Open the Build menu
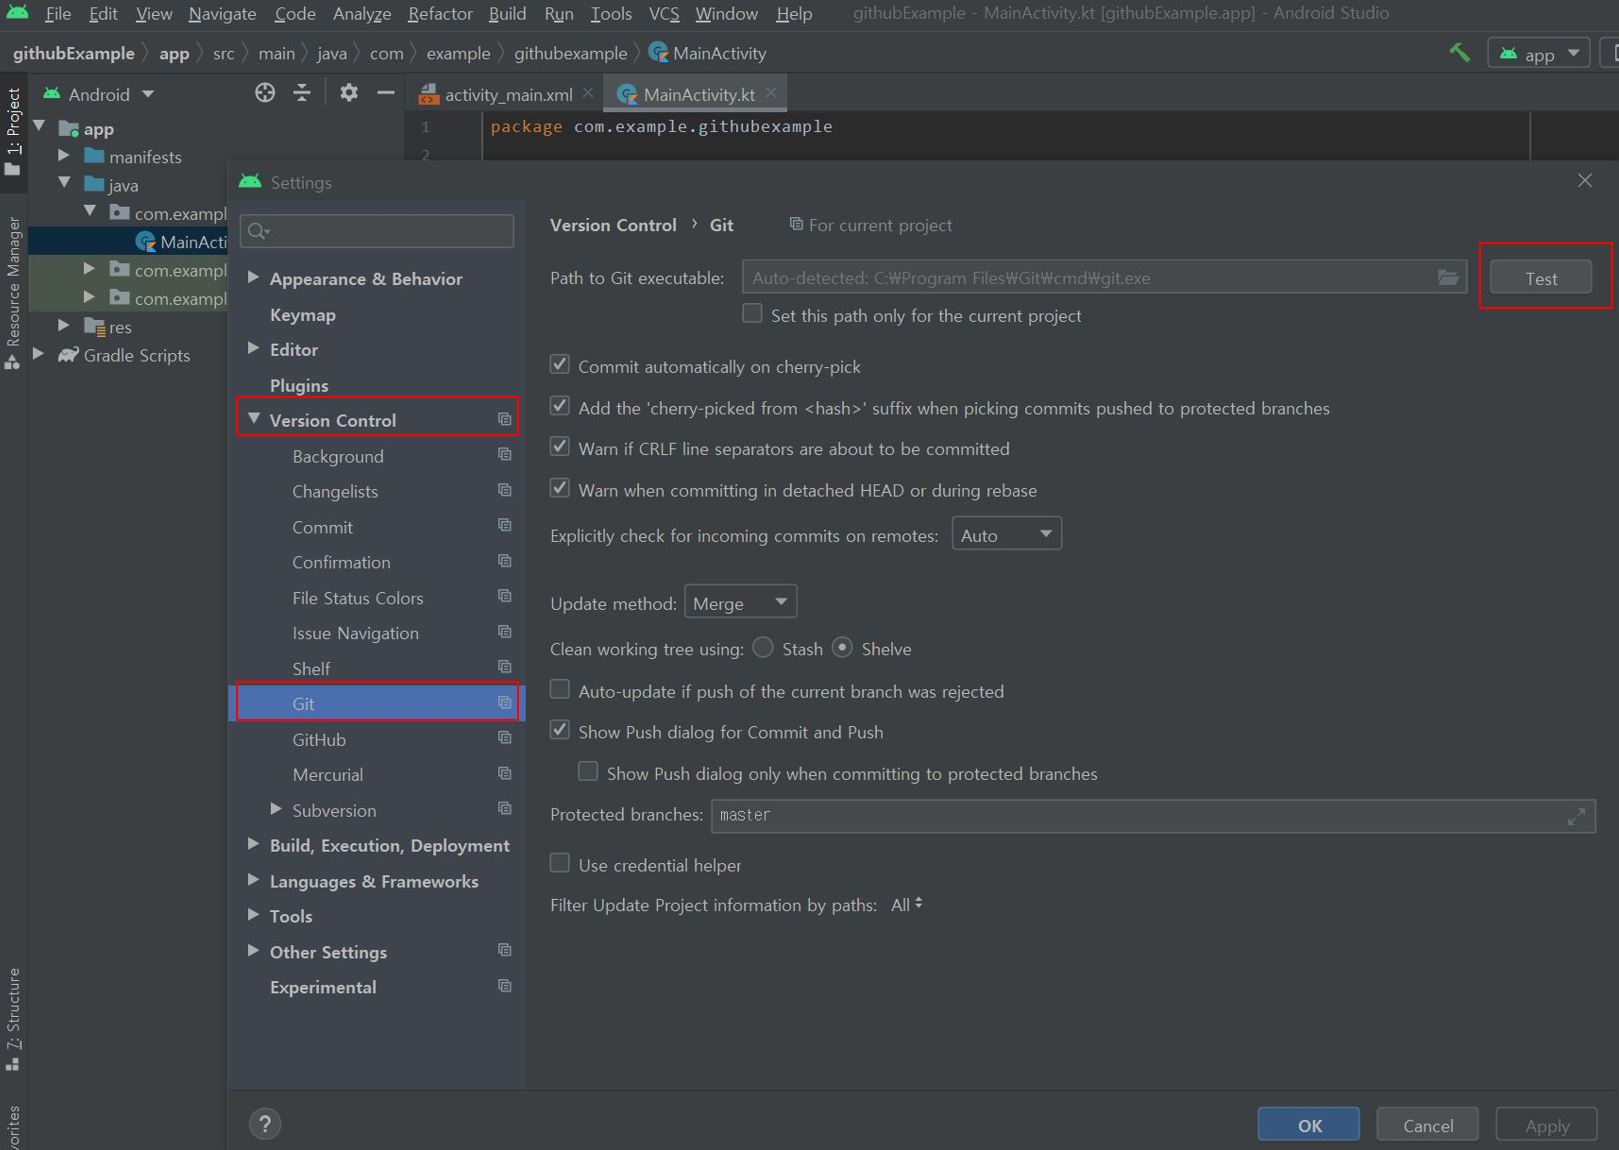Viewport: 1619px width, 1150px height. (x=507, y=14)
